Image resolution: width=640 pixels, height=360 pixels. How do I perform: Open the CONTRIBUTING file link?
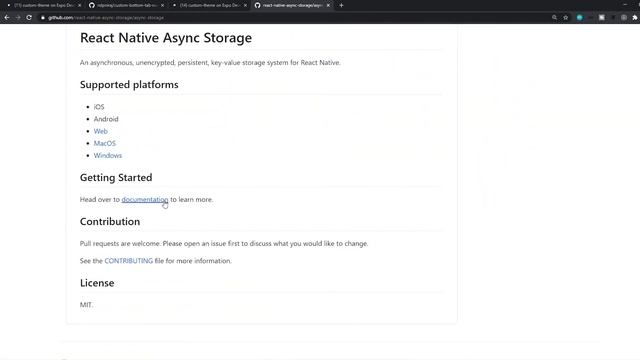pyautogui.click(x=129, y=261)
